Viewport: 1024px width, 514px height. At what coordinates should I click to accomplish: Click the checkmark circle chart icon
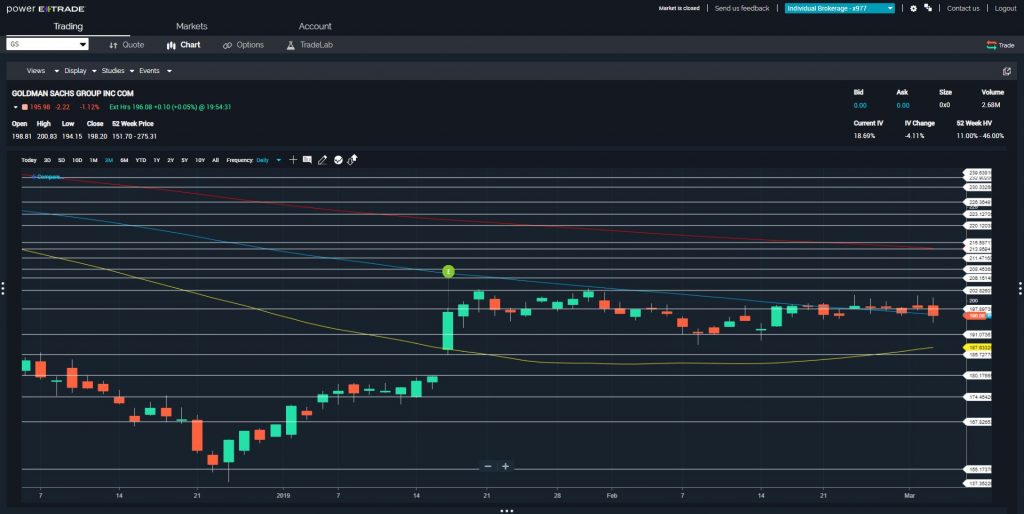tap(338, 160)
